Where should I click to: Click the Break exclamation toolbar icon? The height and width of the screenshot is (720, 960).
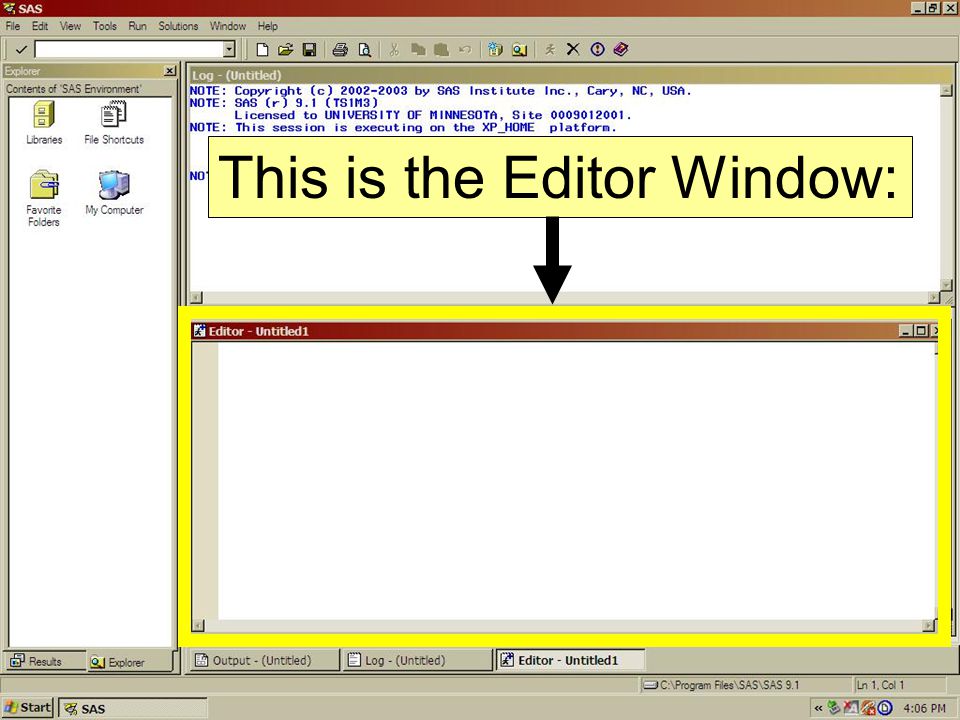[598, 50]
